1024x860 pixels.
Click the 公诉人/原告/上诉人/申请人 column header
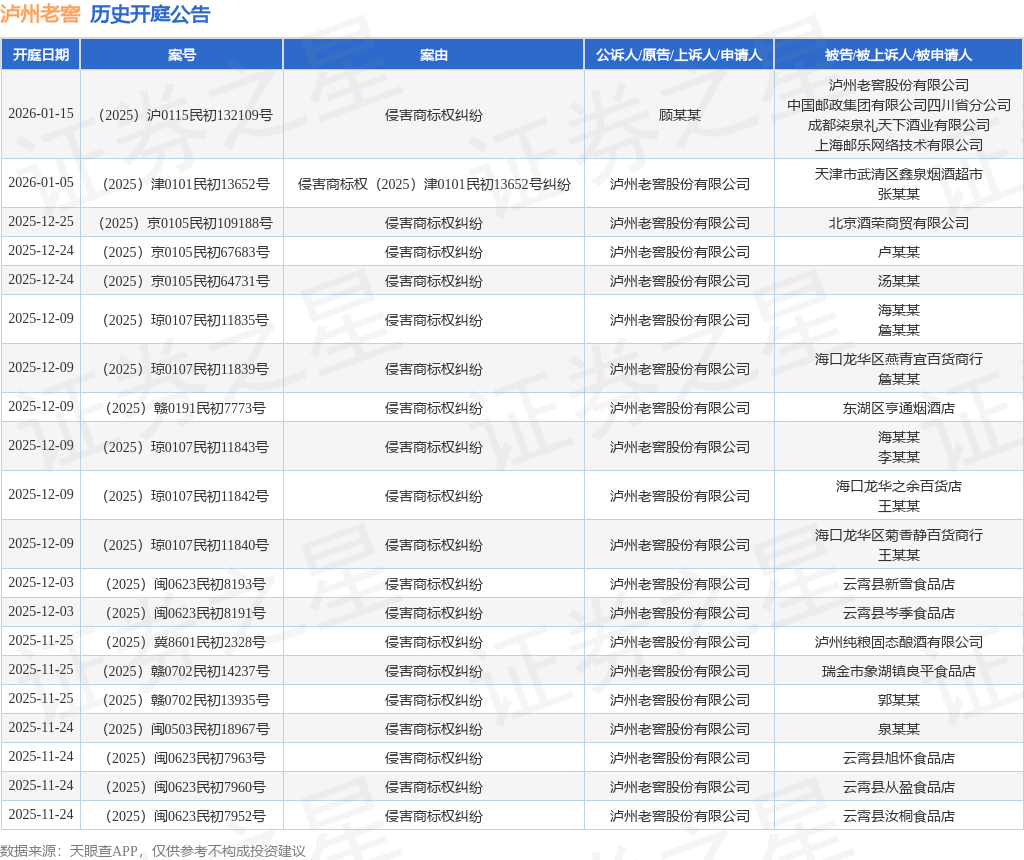tap(679, 55)
